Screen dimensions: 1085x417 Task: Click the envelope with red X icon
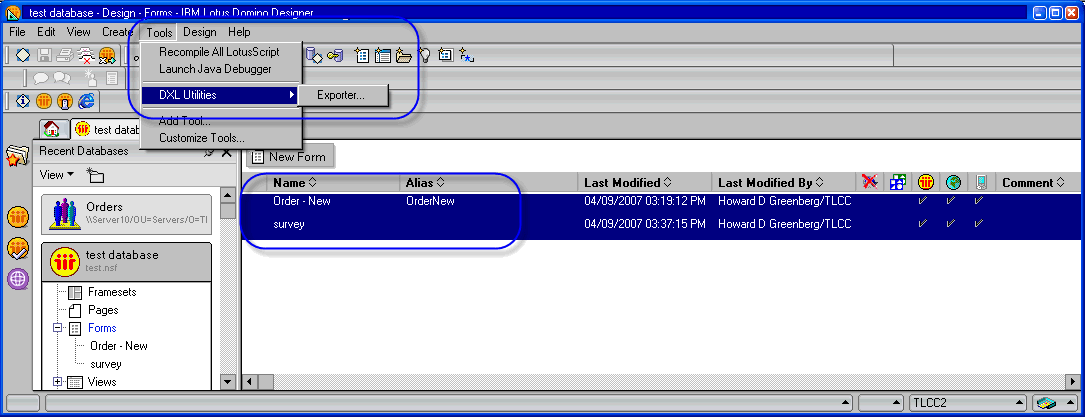click(x=86, y=55)
